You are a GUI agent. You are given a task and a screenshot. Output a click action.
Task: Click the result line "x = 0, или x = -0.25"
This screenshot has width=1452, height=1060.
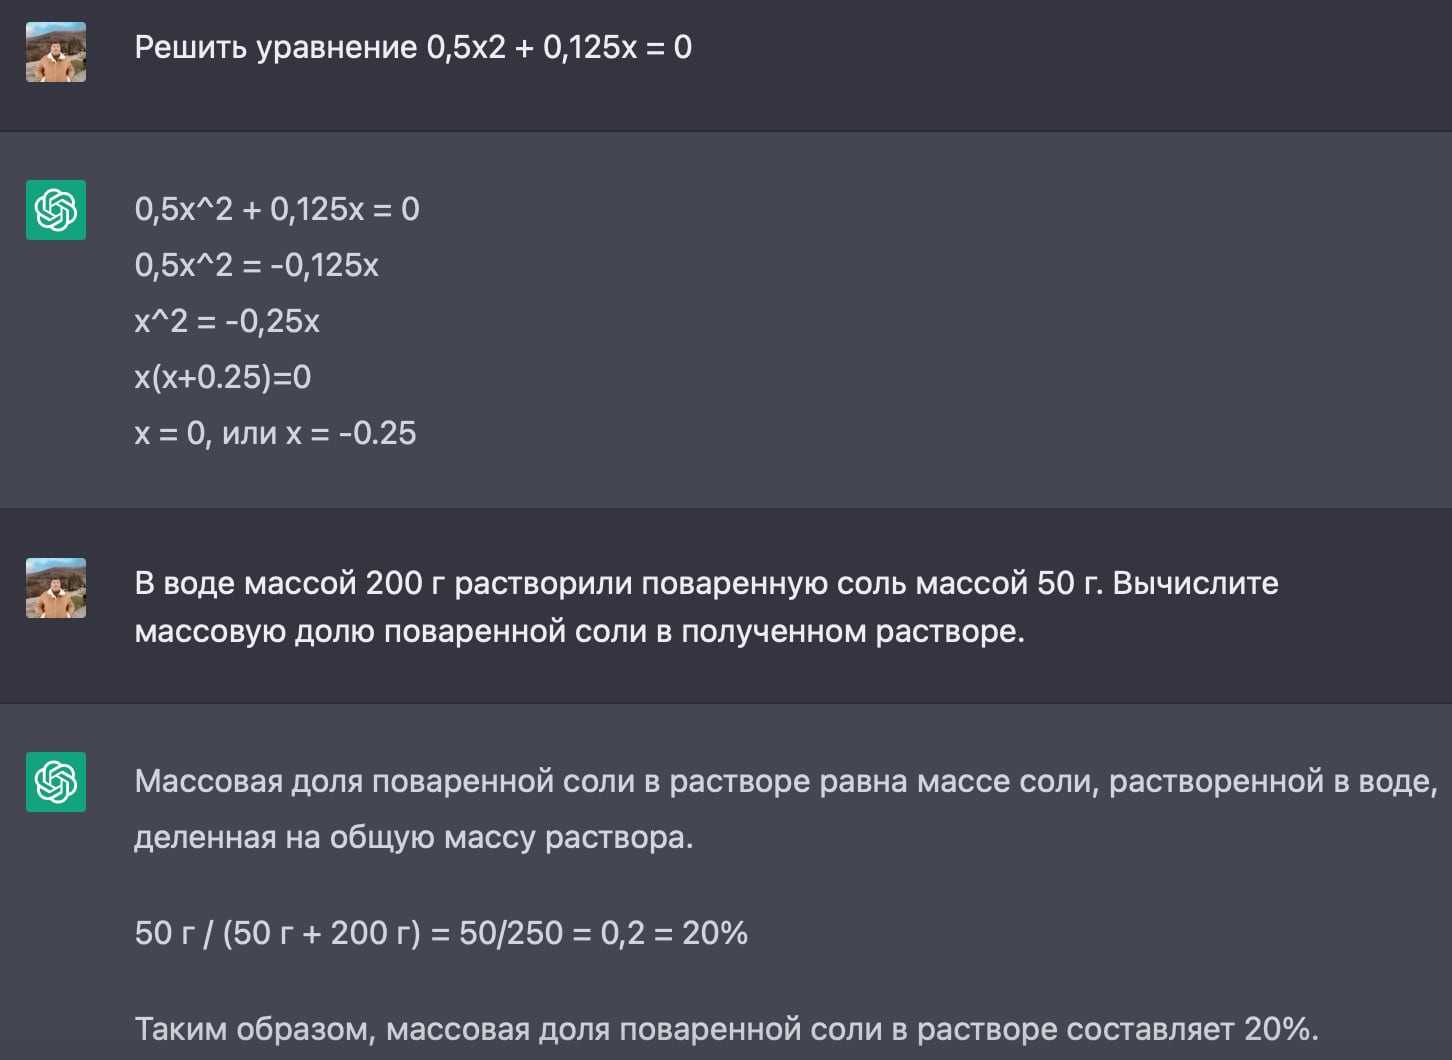coord(275,433)
